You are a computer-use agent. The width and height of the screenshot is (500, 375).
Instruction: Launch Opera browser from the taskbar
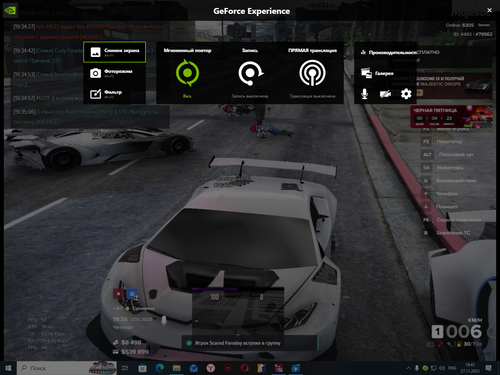click(245, 368)
